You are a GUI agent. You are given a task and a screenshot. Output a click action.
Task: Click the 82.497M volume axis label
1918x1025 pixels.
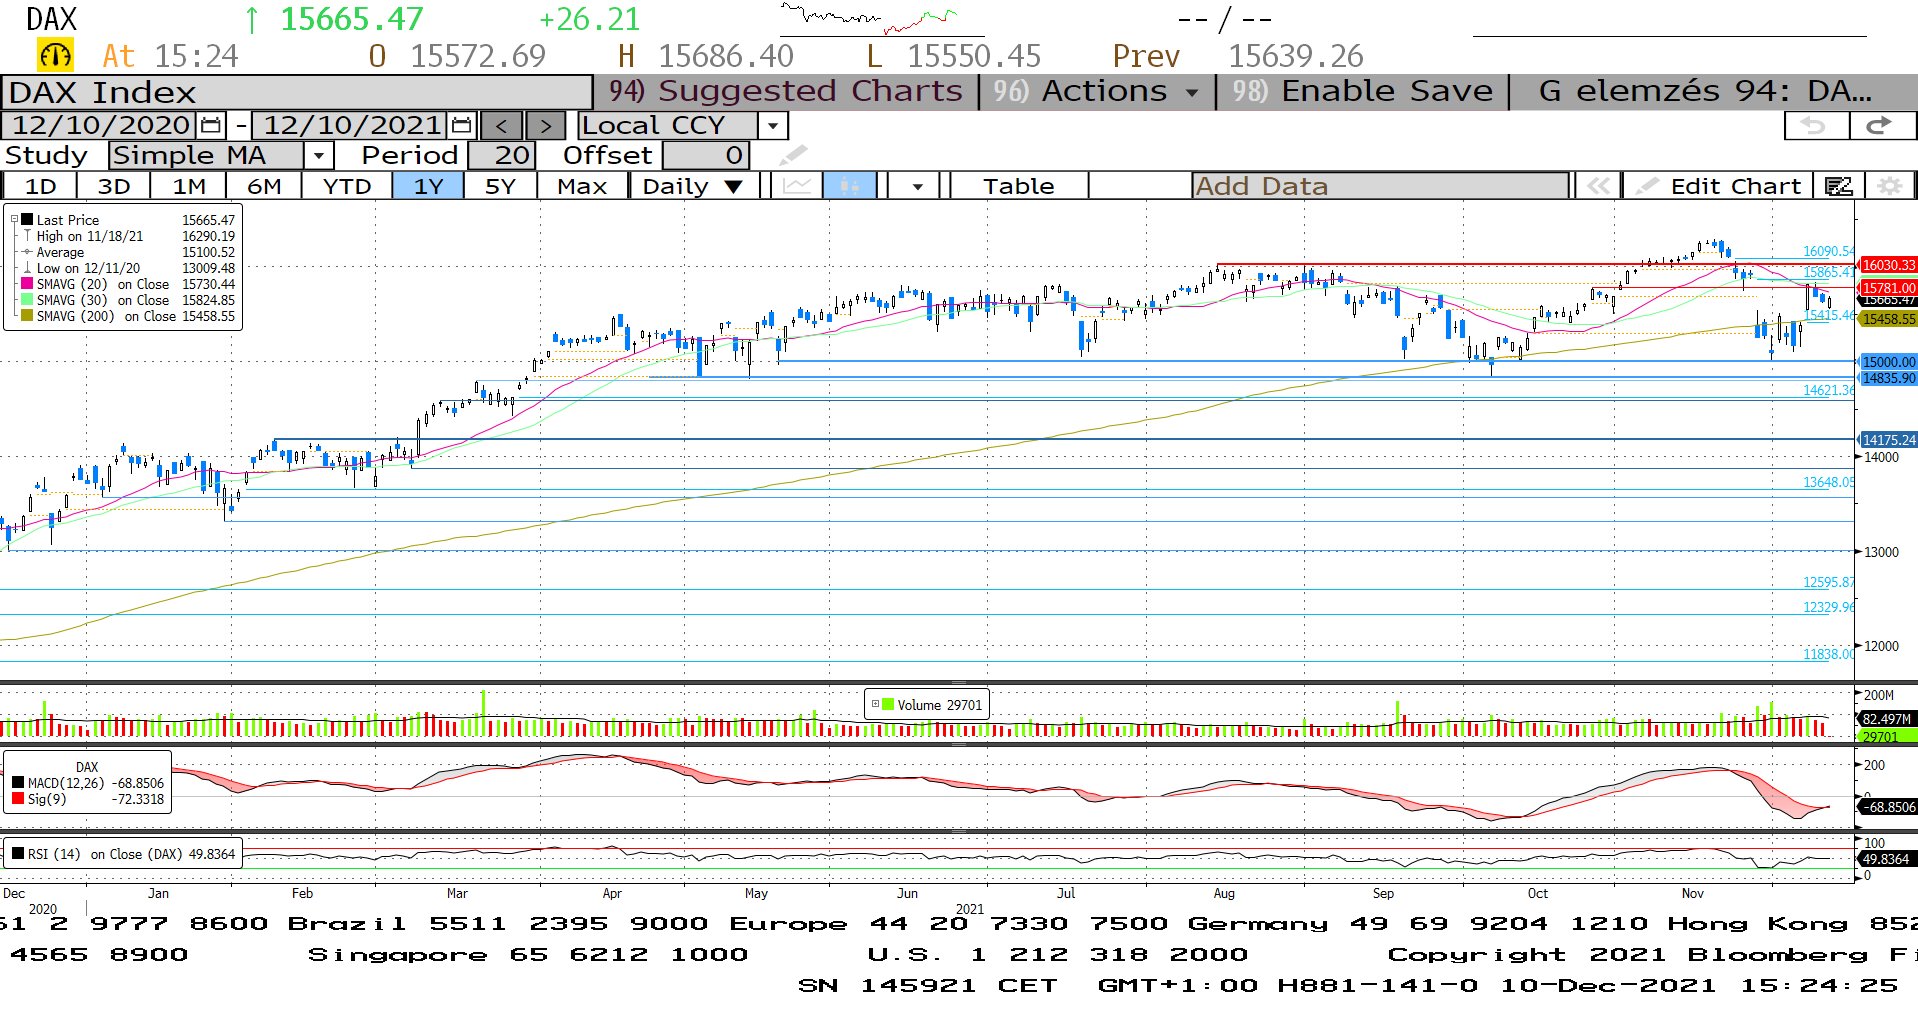coord(1887,719)
